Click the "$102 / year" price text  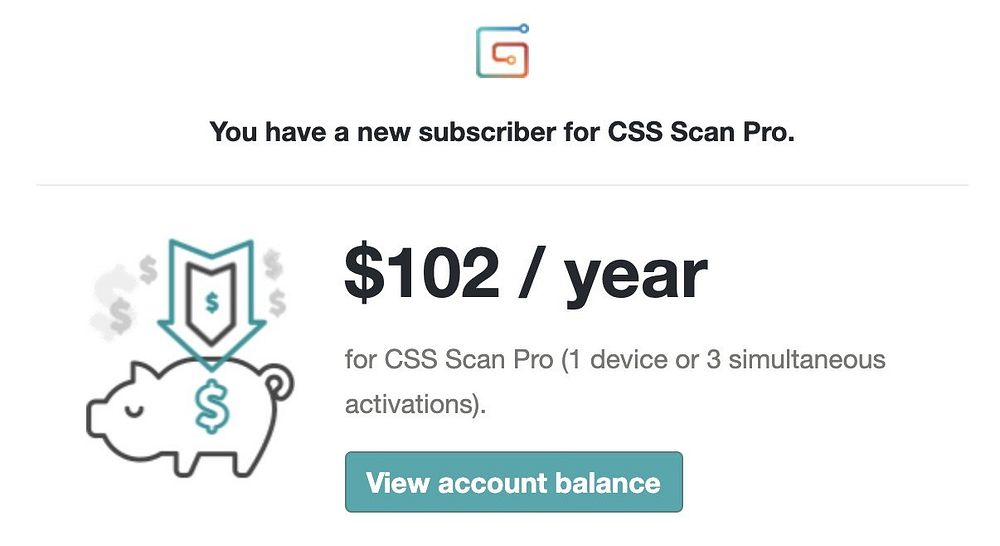click(526, 274)
